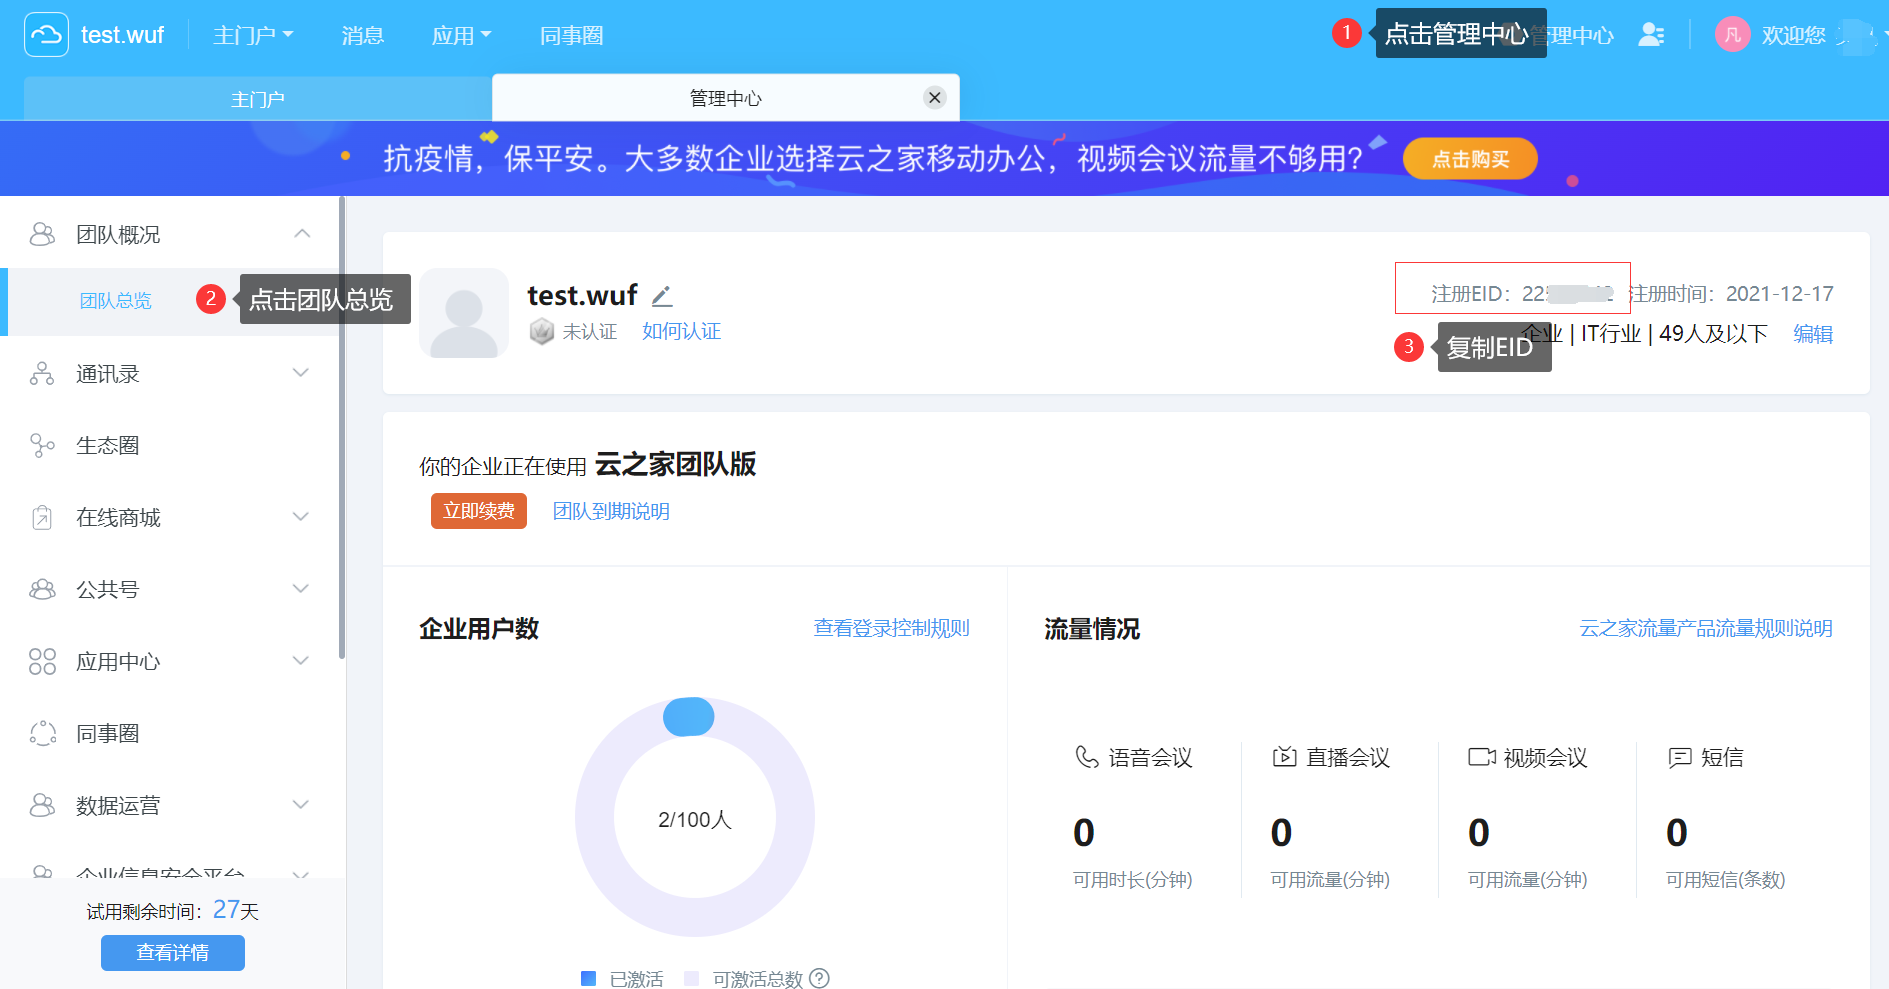Close the 管理中心 tab
Viewport: 1889px width, 989px height.
tap(935, 97)
